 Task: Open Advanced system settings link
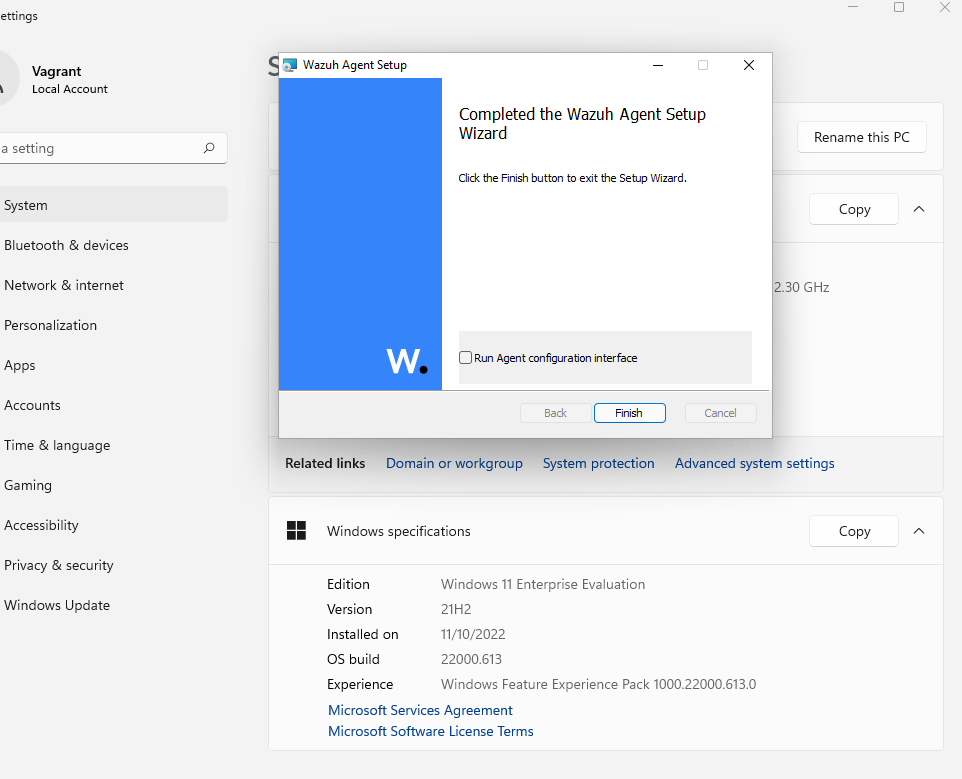[755, 463]
